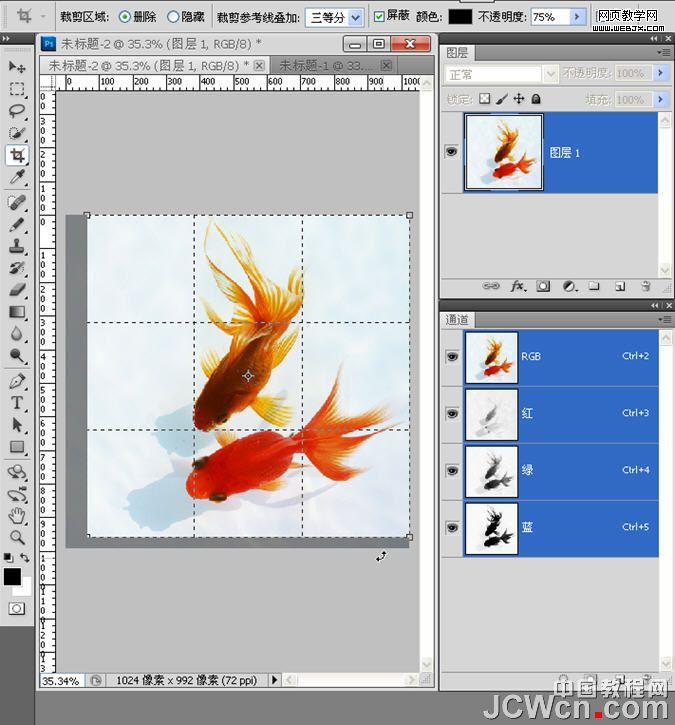Open layer fill 100% arrow
Viewport: 675px width, 725px height.
[x=660, y=99]
